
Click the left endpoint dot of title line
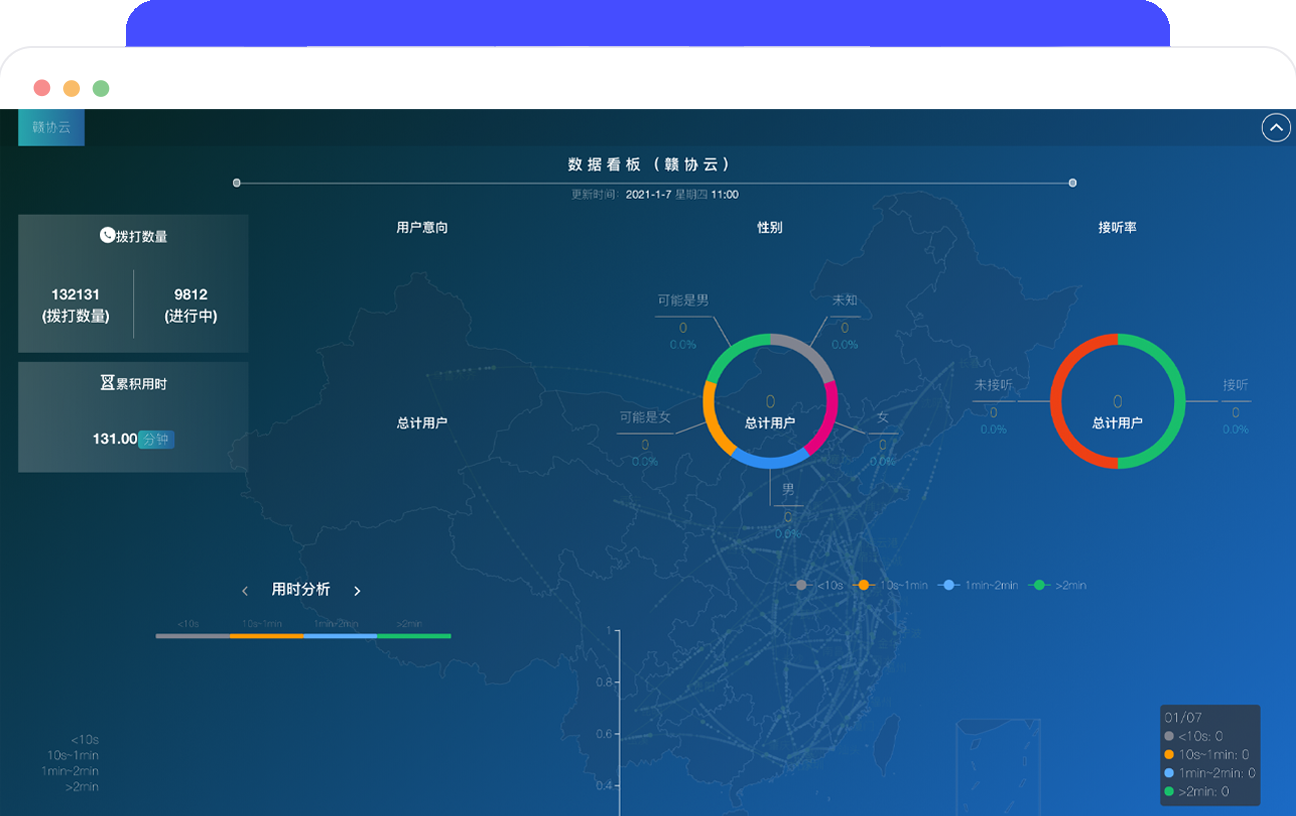(x=236, y=183)
